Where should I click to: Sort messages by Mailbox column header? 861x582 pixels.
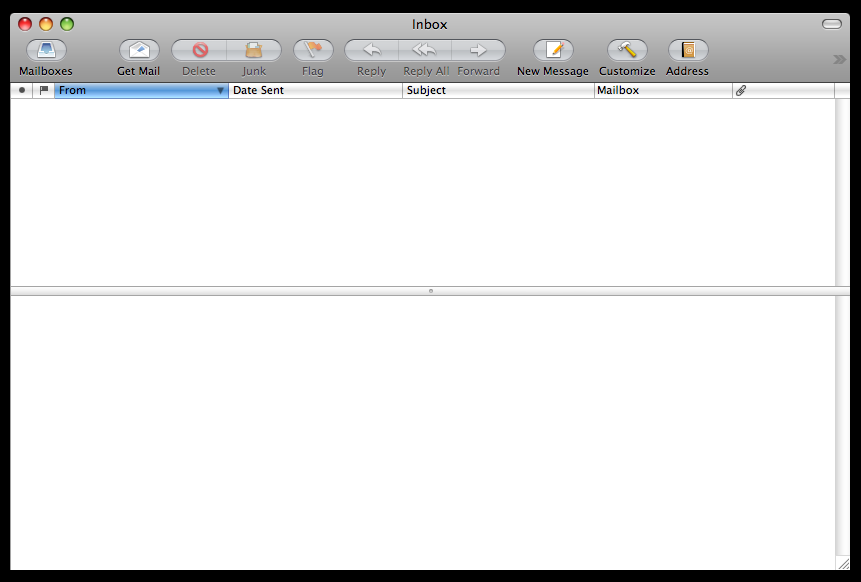(663, 90)
